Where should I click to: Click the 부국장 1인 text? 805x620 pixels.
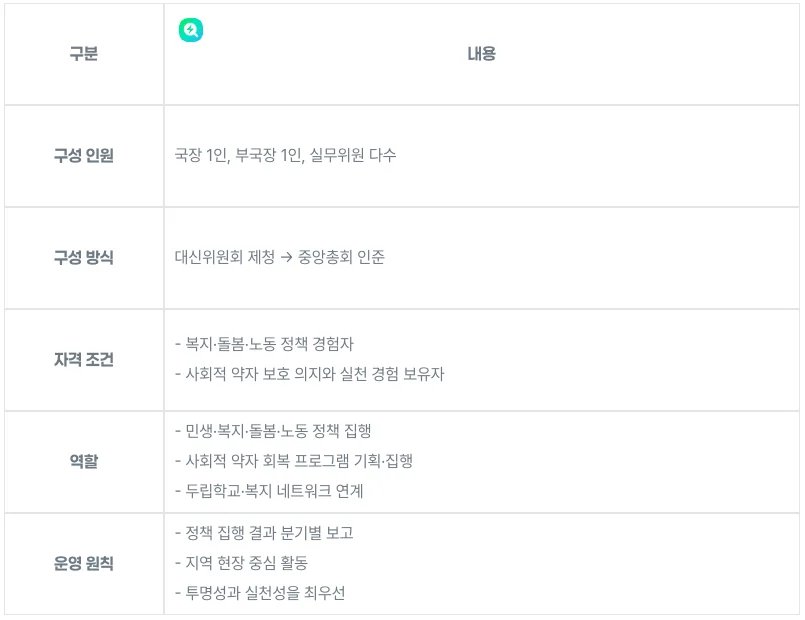tap(268, 156)
